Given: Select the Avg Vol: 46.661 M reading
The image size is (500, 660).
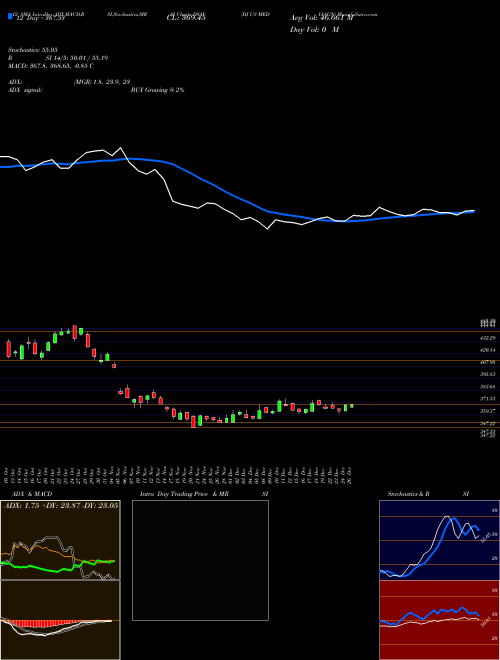Looking at the screenshot, I should (322, 18).
